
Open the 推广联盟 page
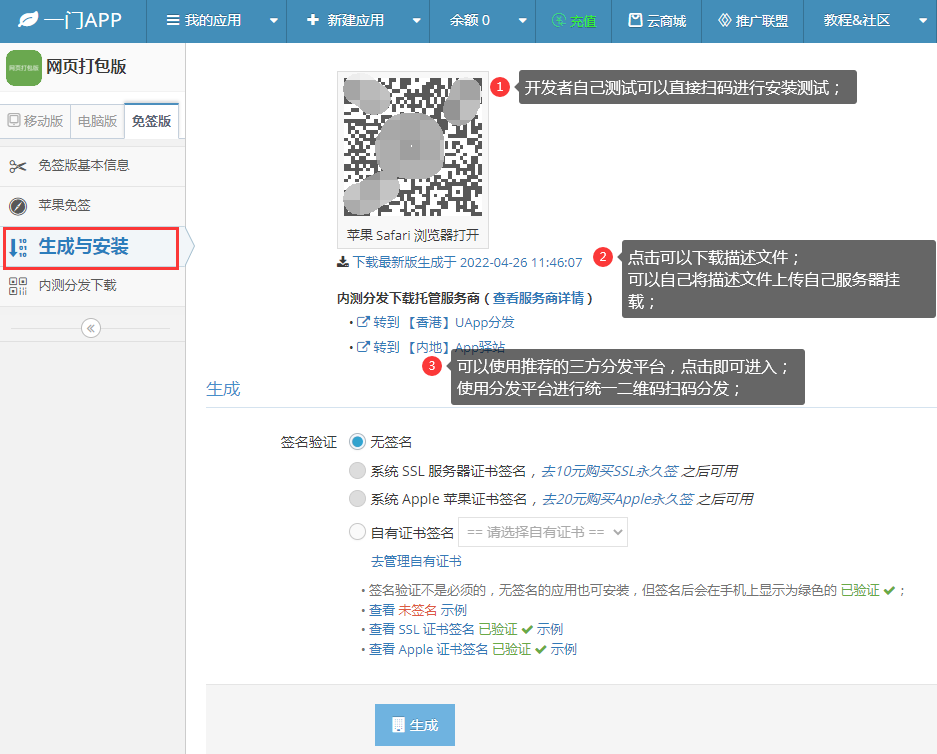752,21
